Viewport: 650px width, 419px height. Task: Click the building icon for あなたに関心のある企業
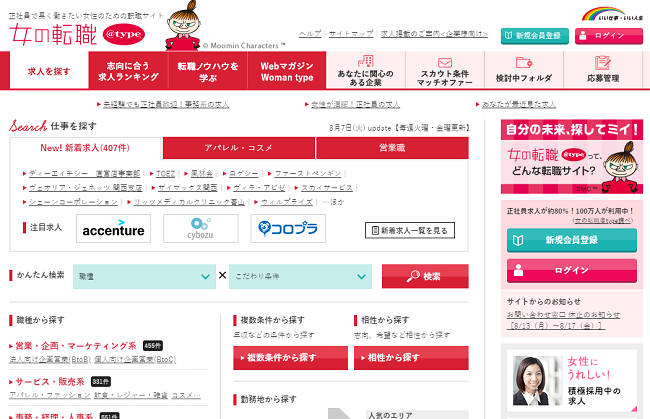366,61
